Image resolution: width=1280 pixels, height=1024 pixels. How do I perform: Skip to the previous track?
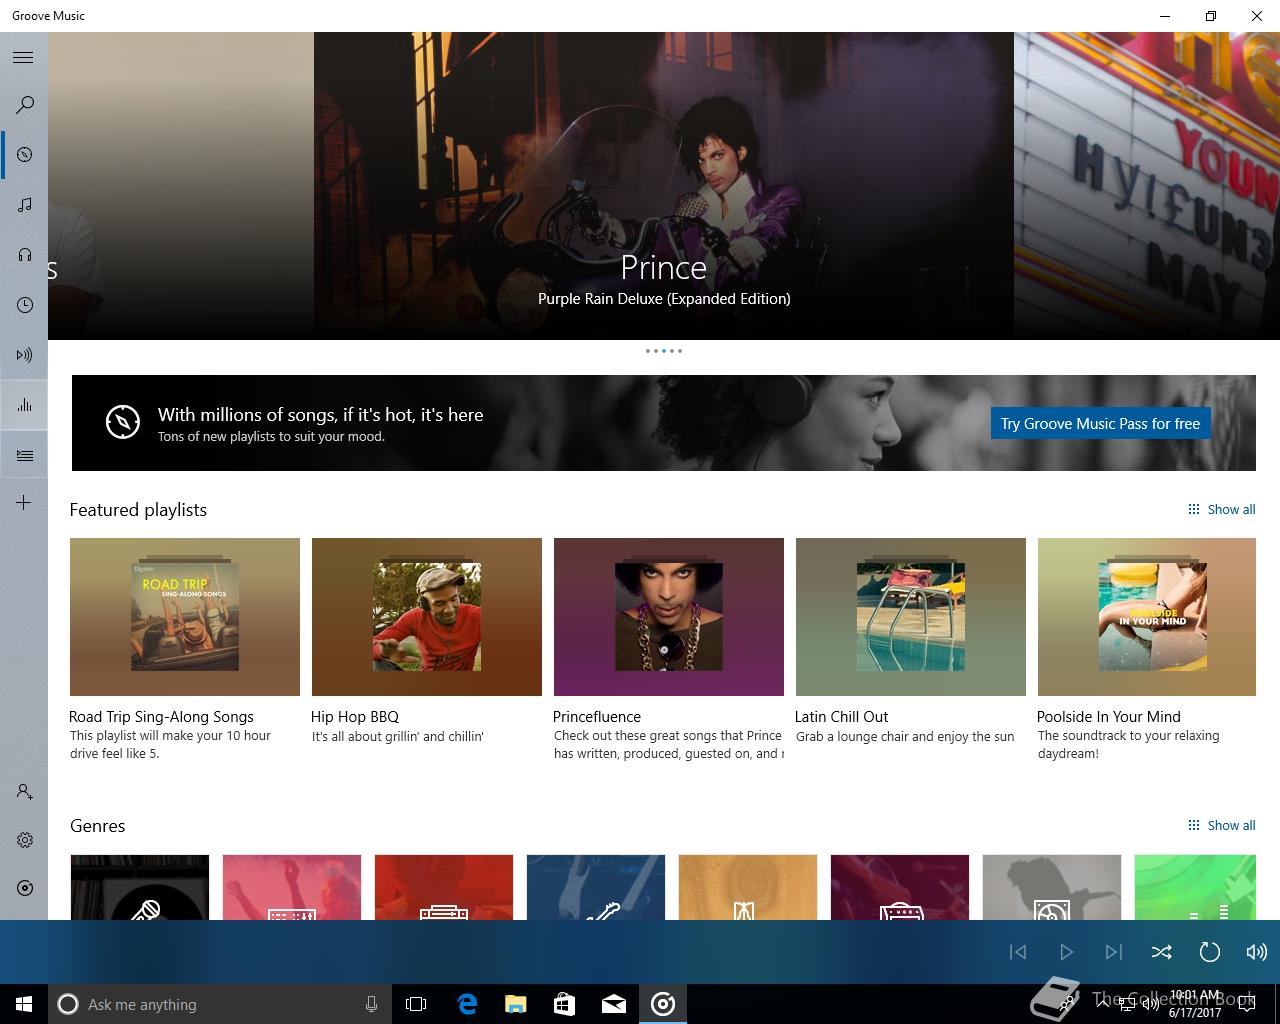(x=1018, y=952)
